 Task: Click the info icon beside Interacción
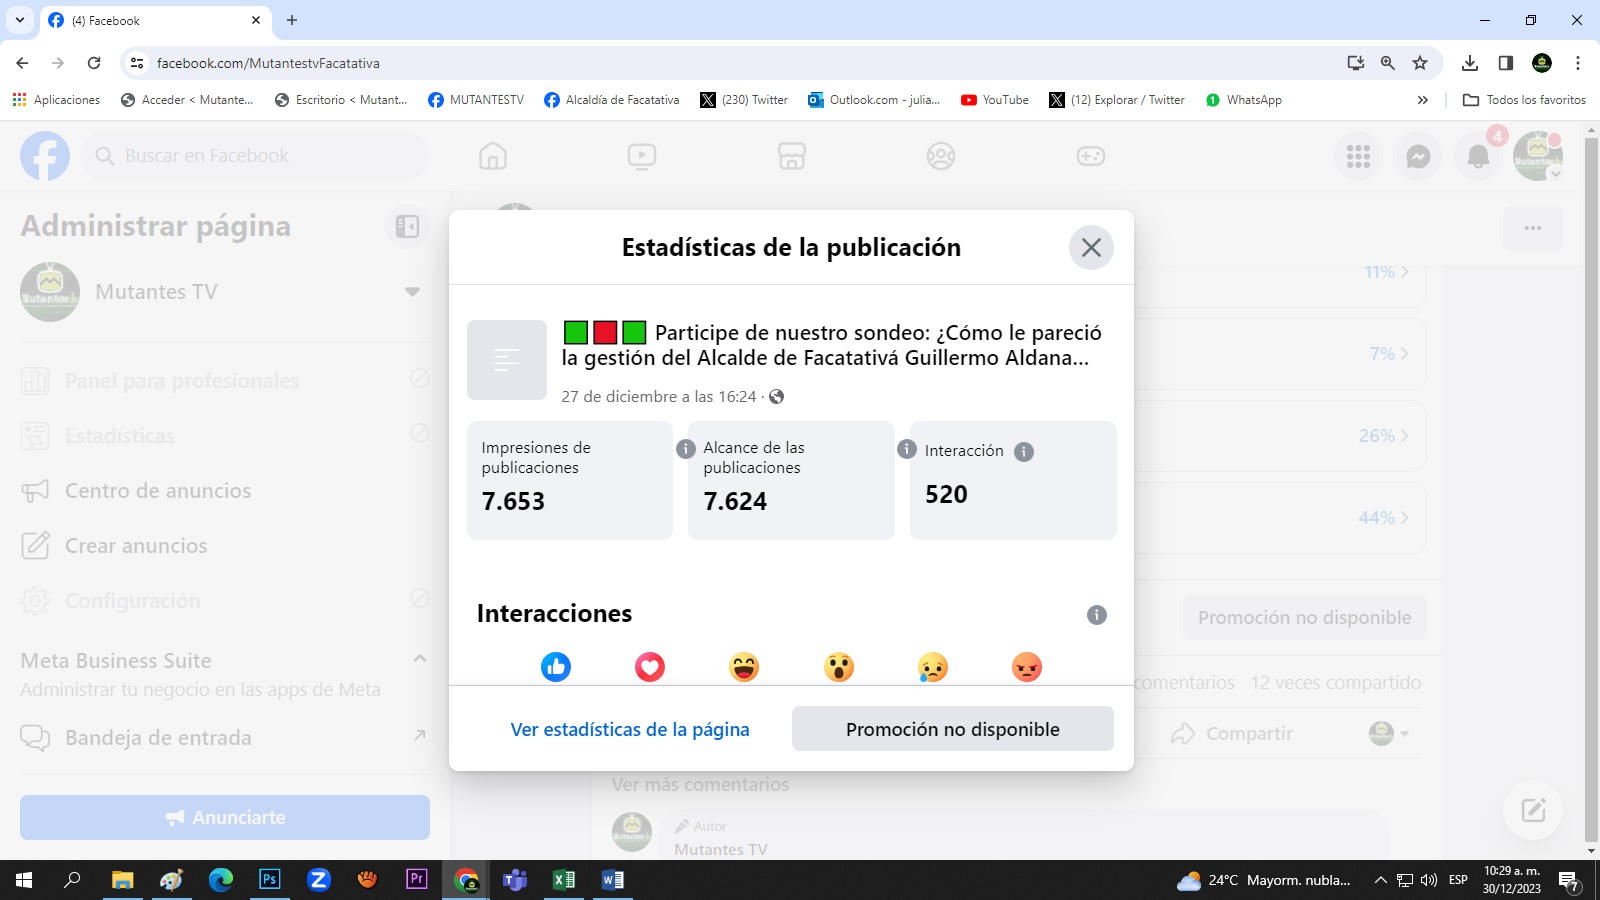(1024, 452)
